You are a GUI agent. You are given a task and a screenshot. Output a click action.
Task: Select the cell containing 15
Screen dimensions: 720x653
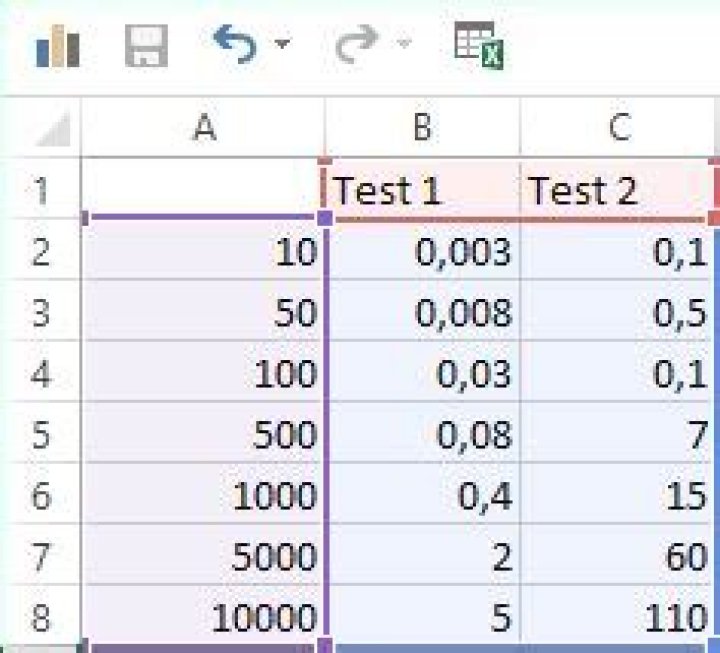pos(618,495)
